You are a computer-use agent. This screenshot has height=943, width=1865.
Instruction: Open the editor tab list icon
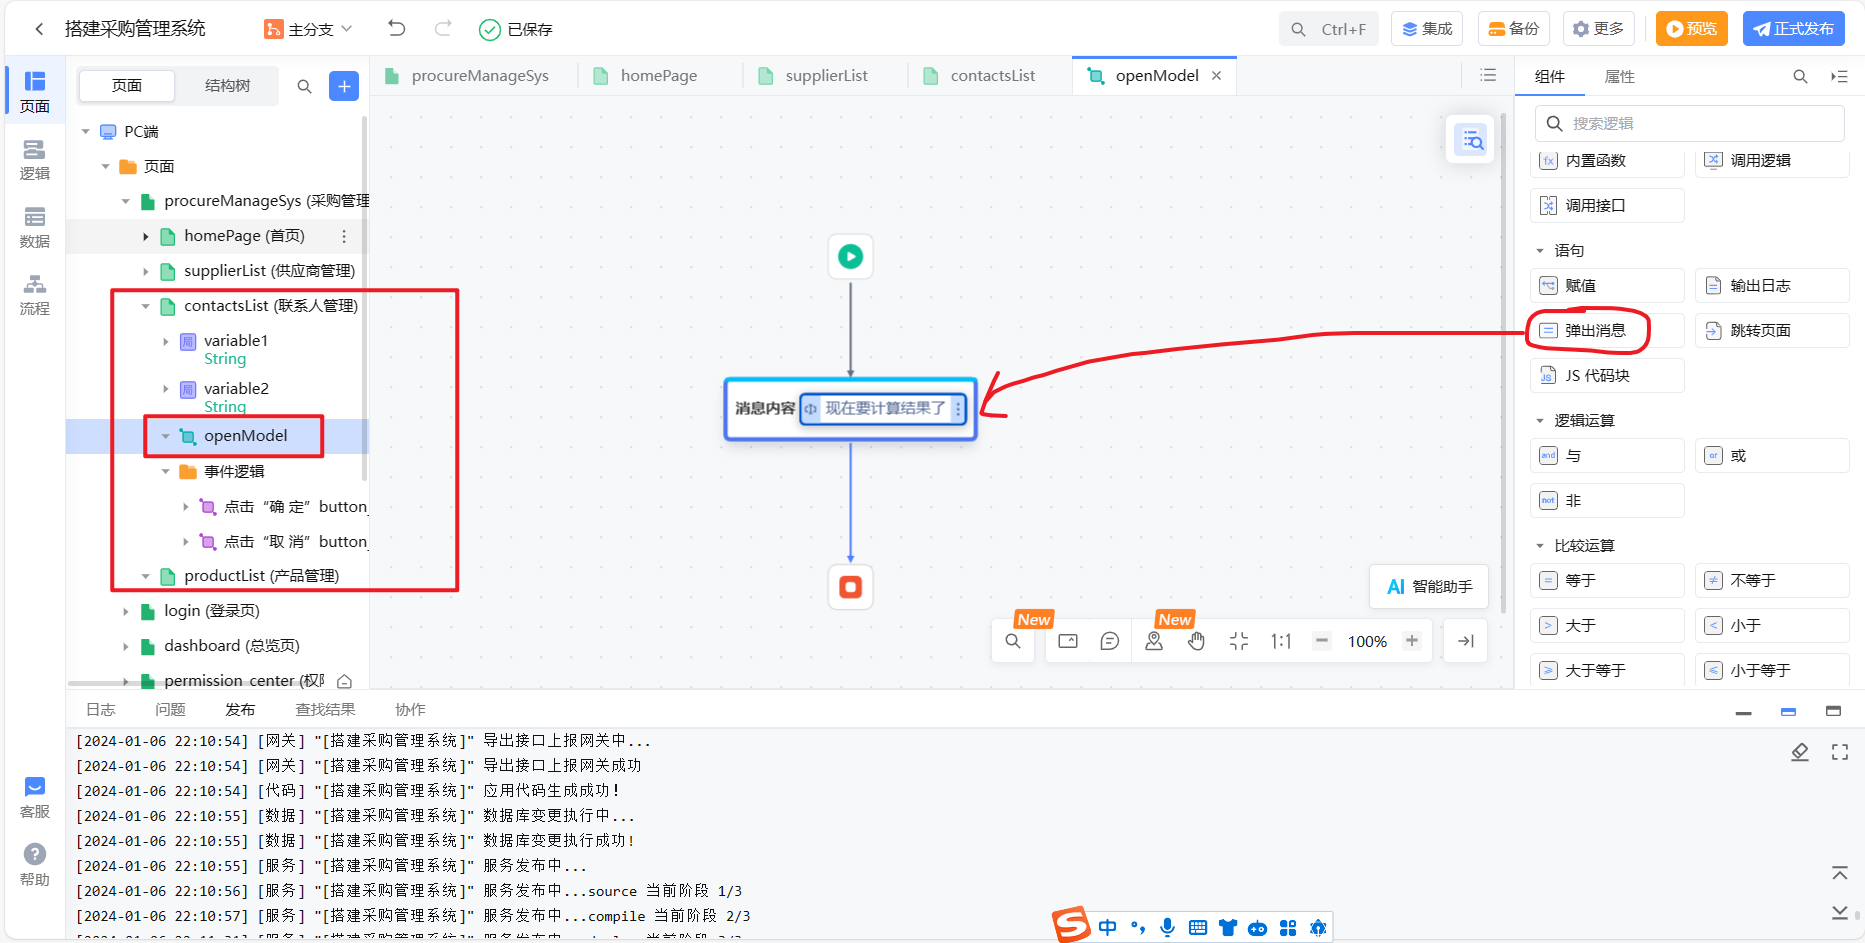(x=1489, y=76)
